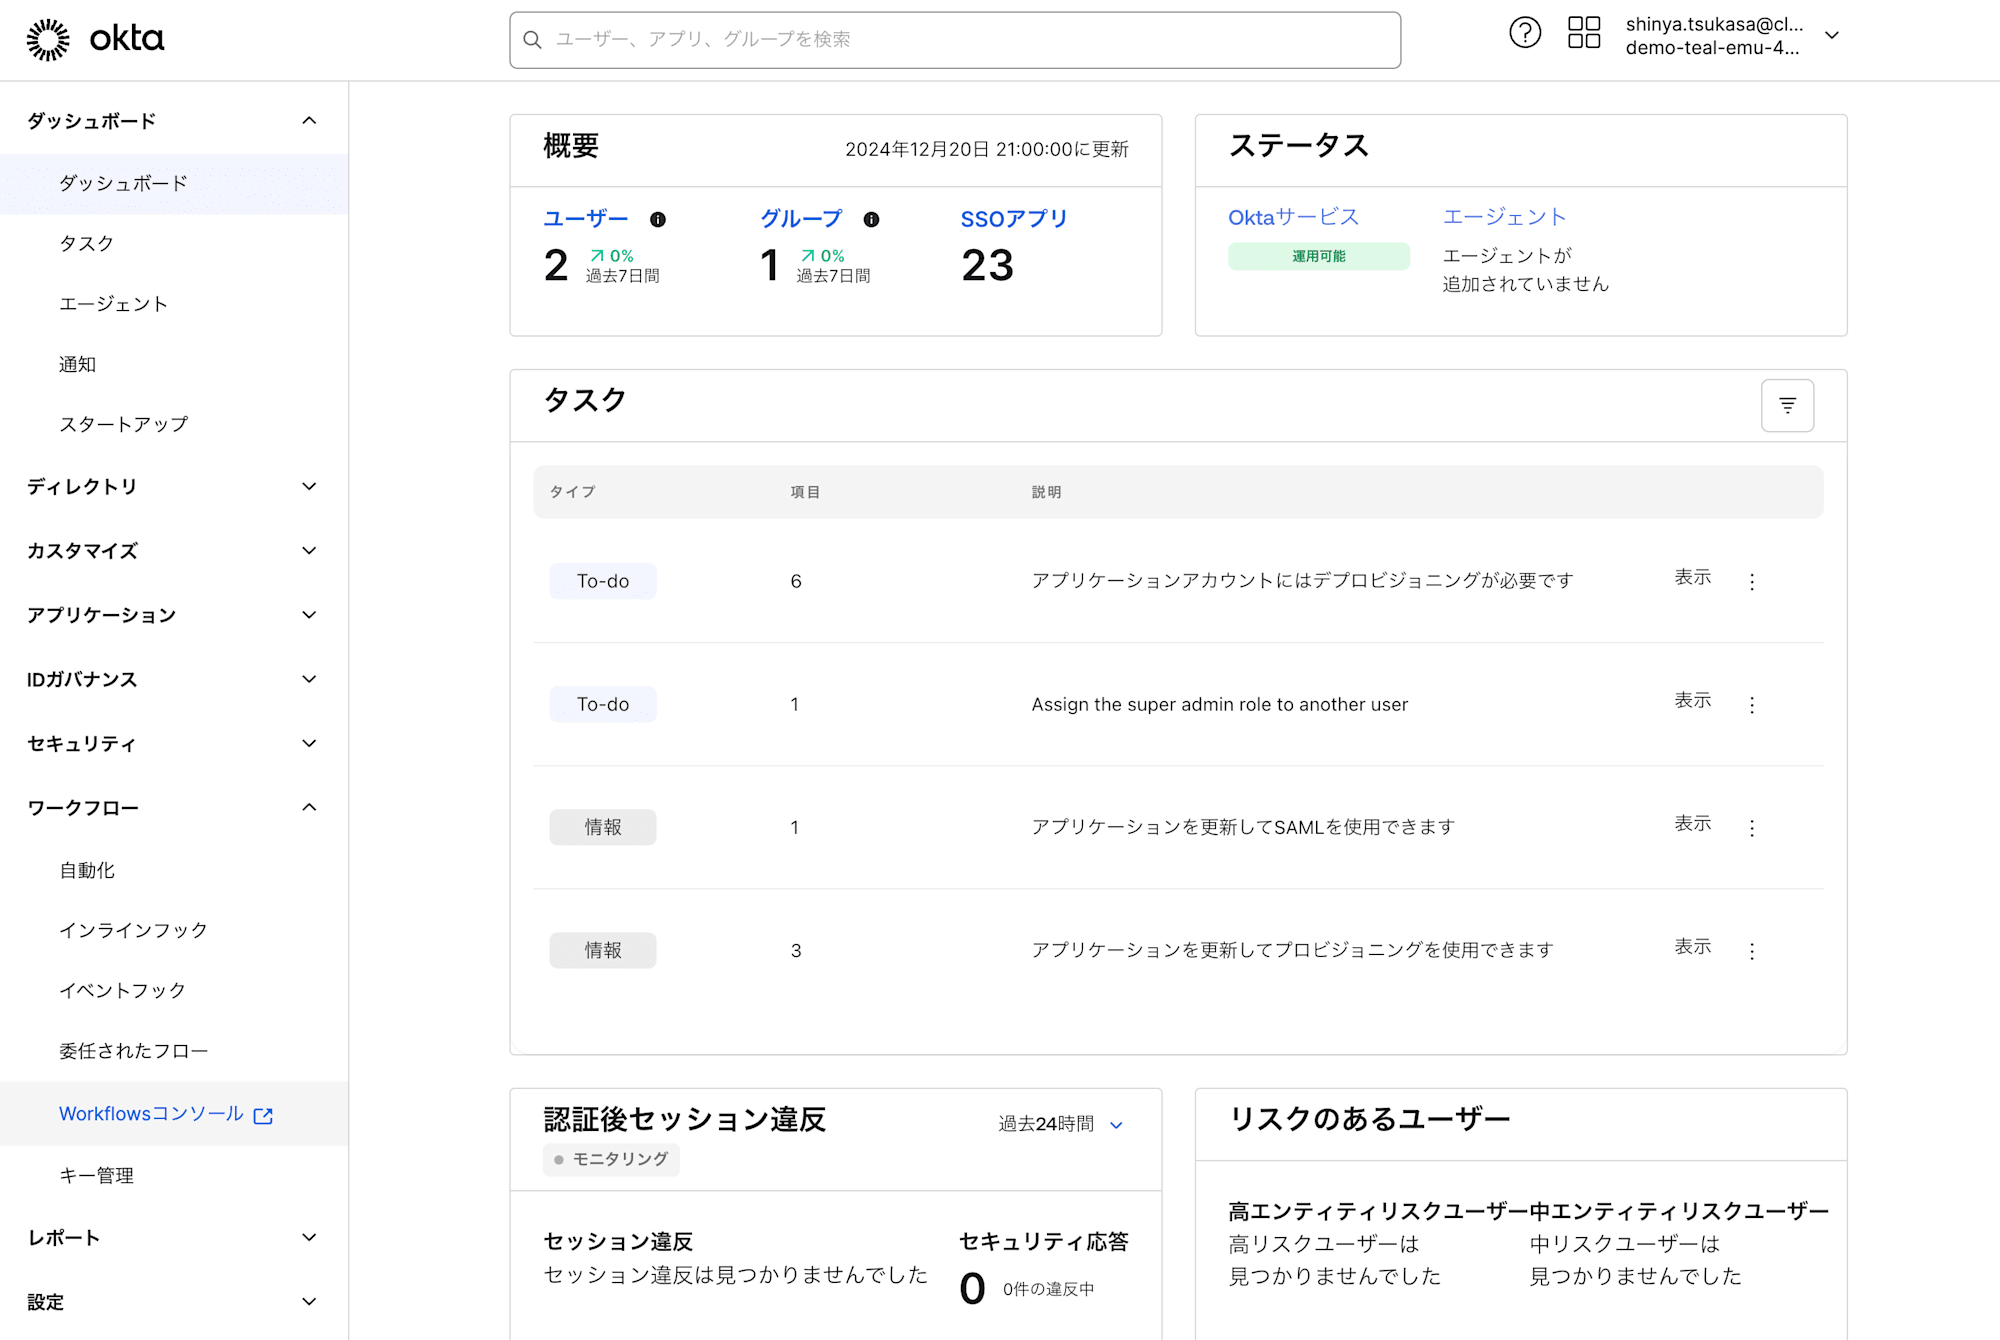Screen dimensions: 2000x1340
Task: Open the 過去24時間 time range dropdown
Action: tap(1061, 1124)
